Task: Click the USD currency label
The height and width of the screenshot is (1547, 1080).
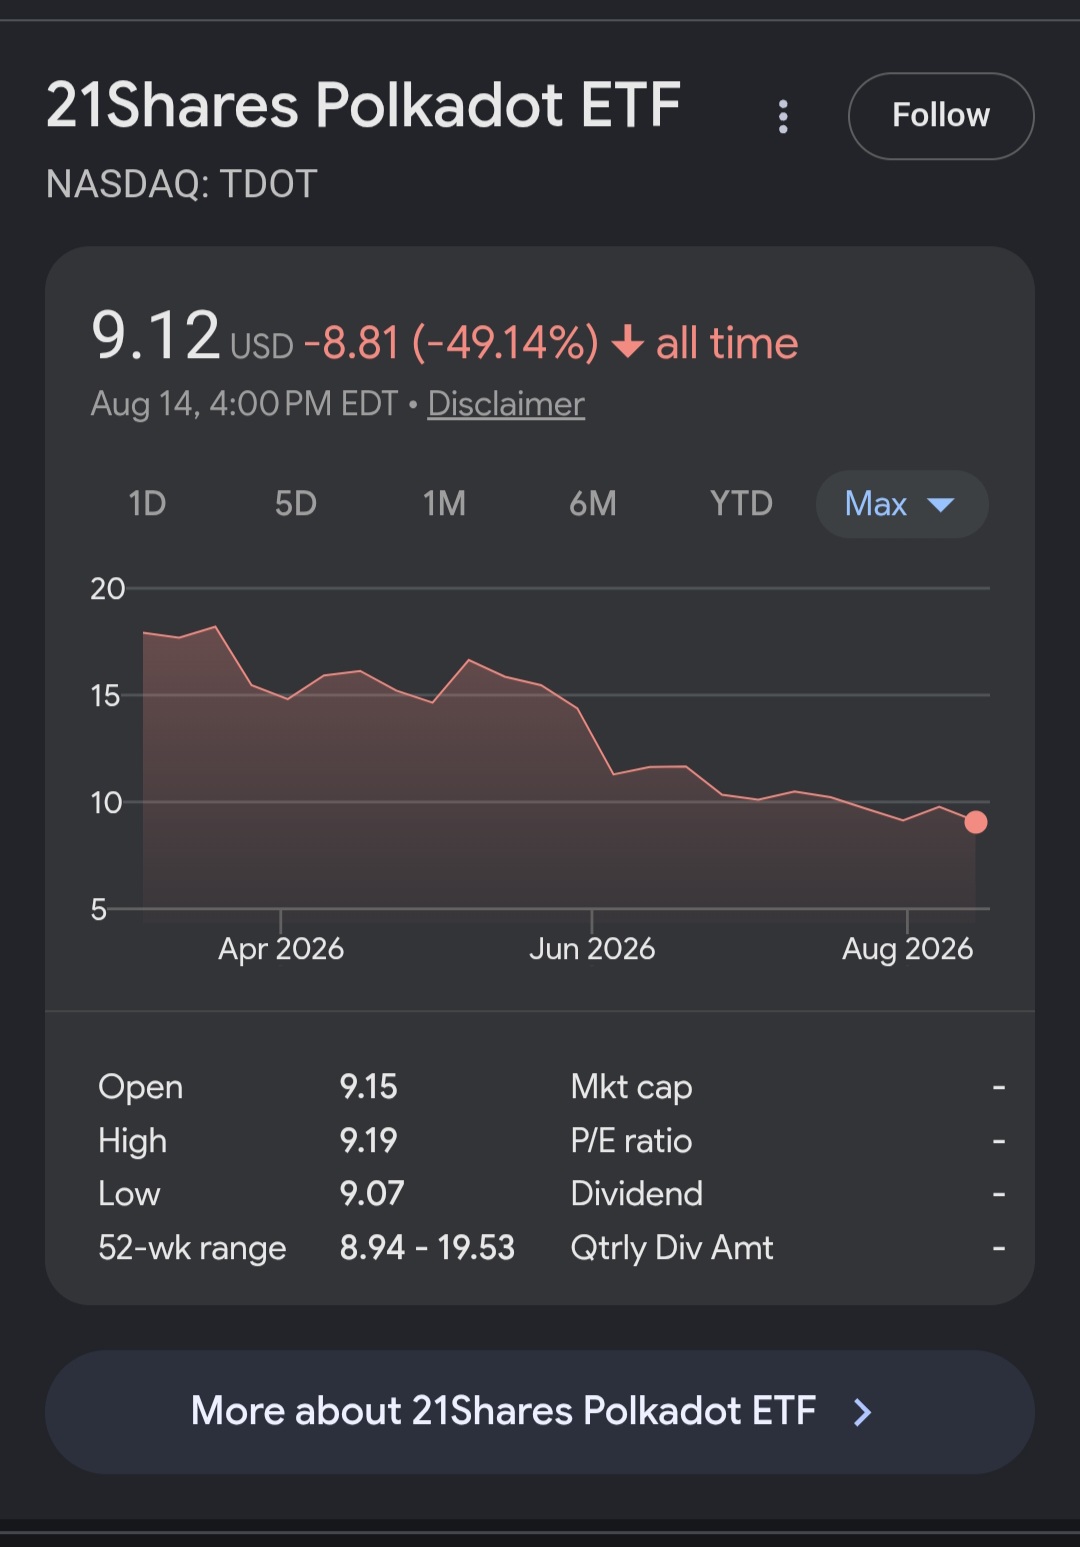Action: point(262,347)
